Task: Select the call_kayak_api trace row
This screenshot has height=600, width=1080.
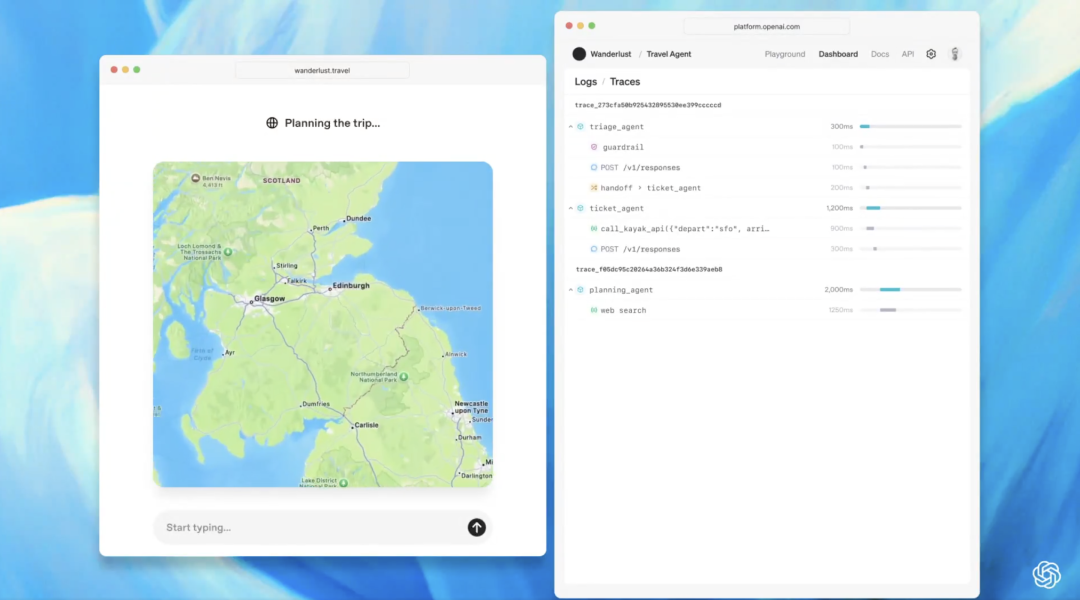Action: click(x=766, y=229)
